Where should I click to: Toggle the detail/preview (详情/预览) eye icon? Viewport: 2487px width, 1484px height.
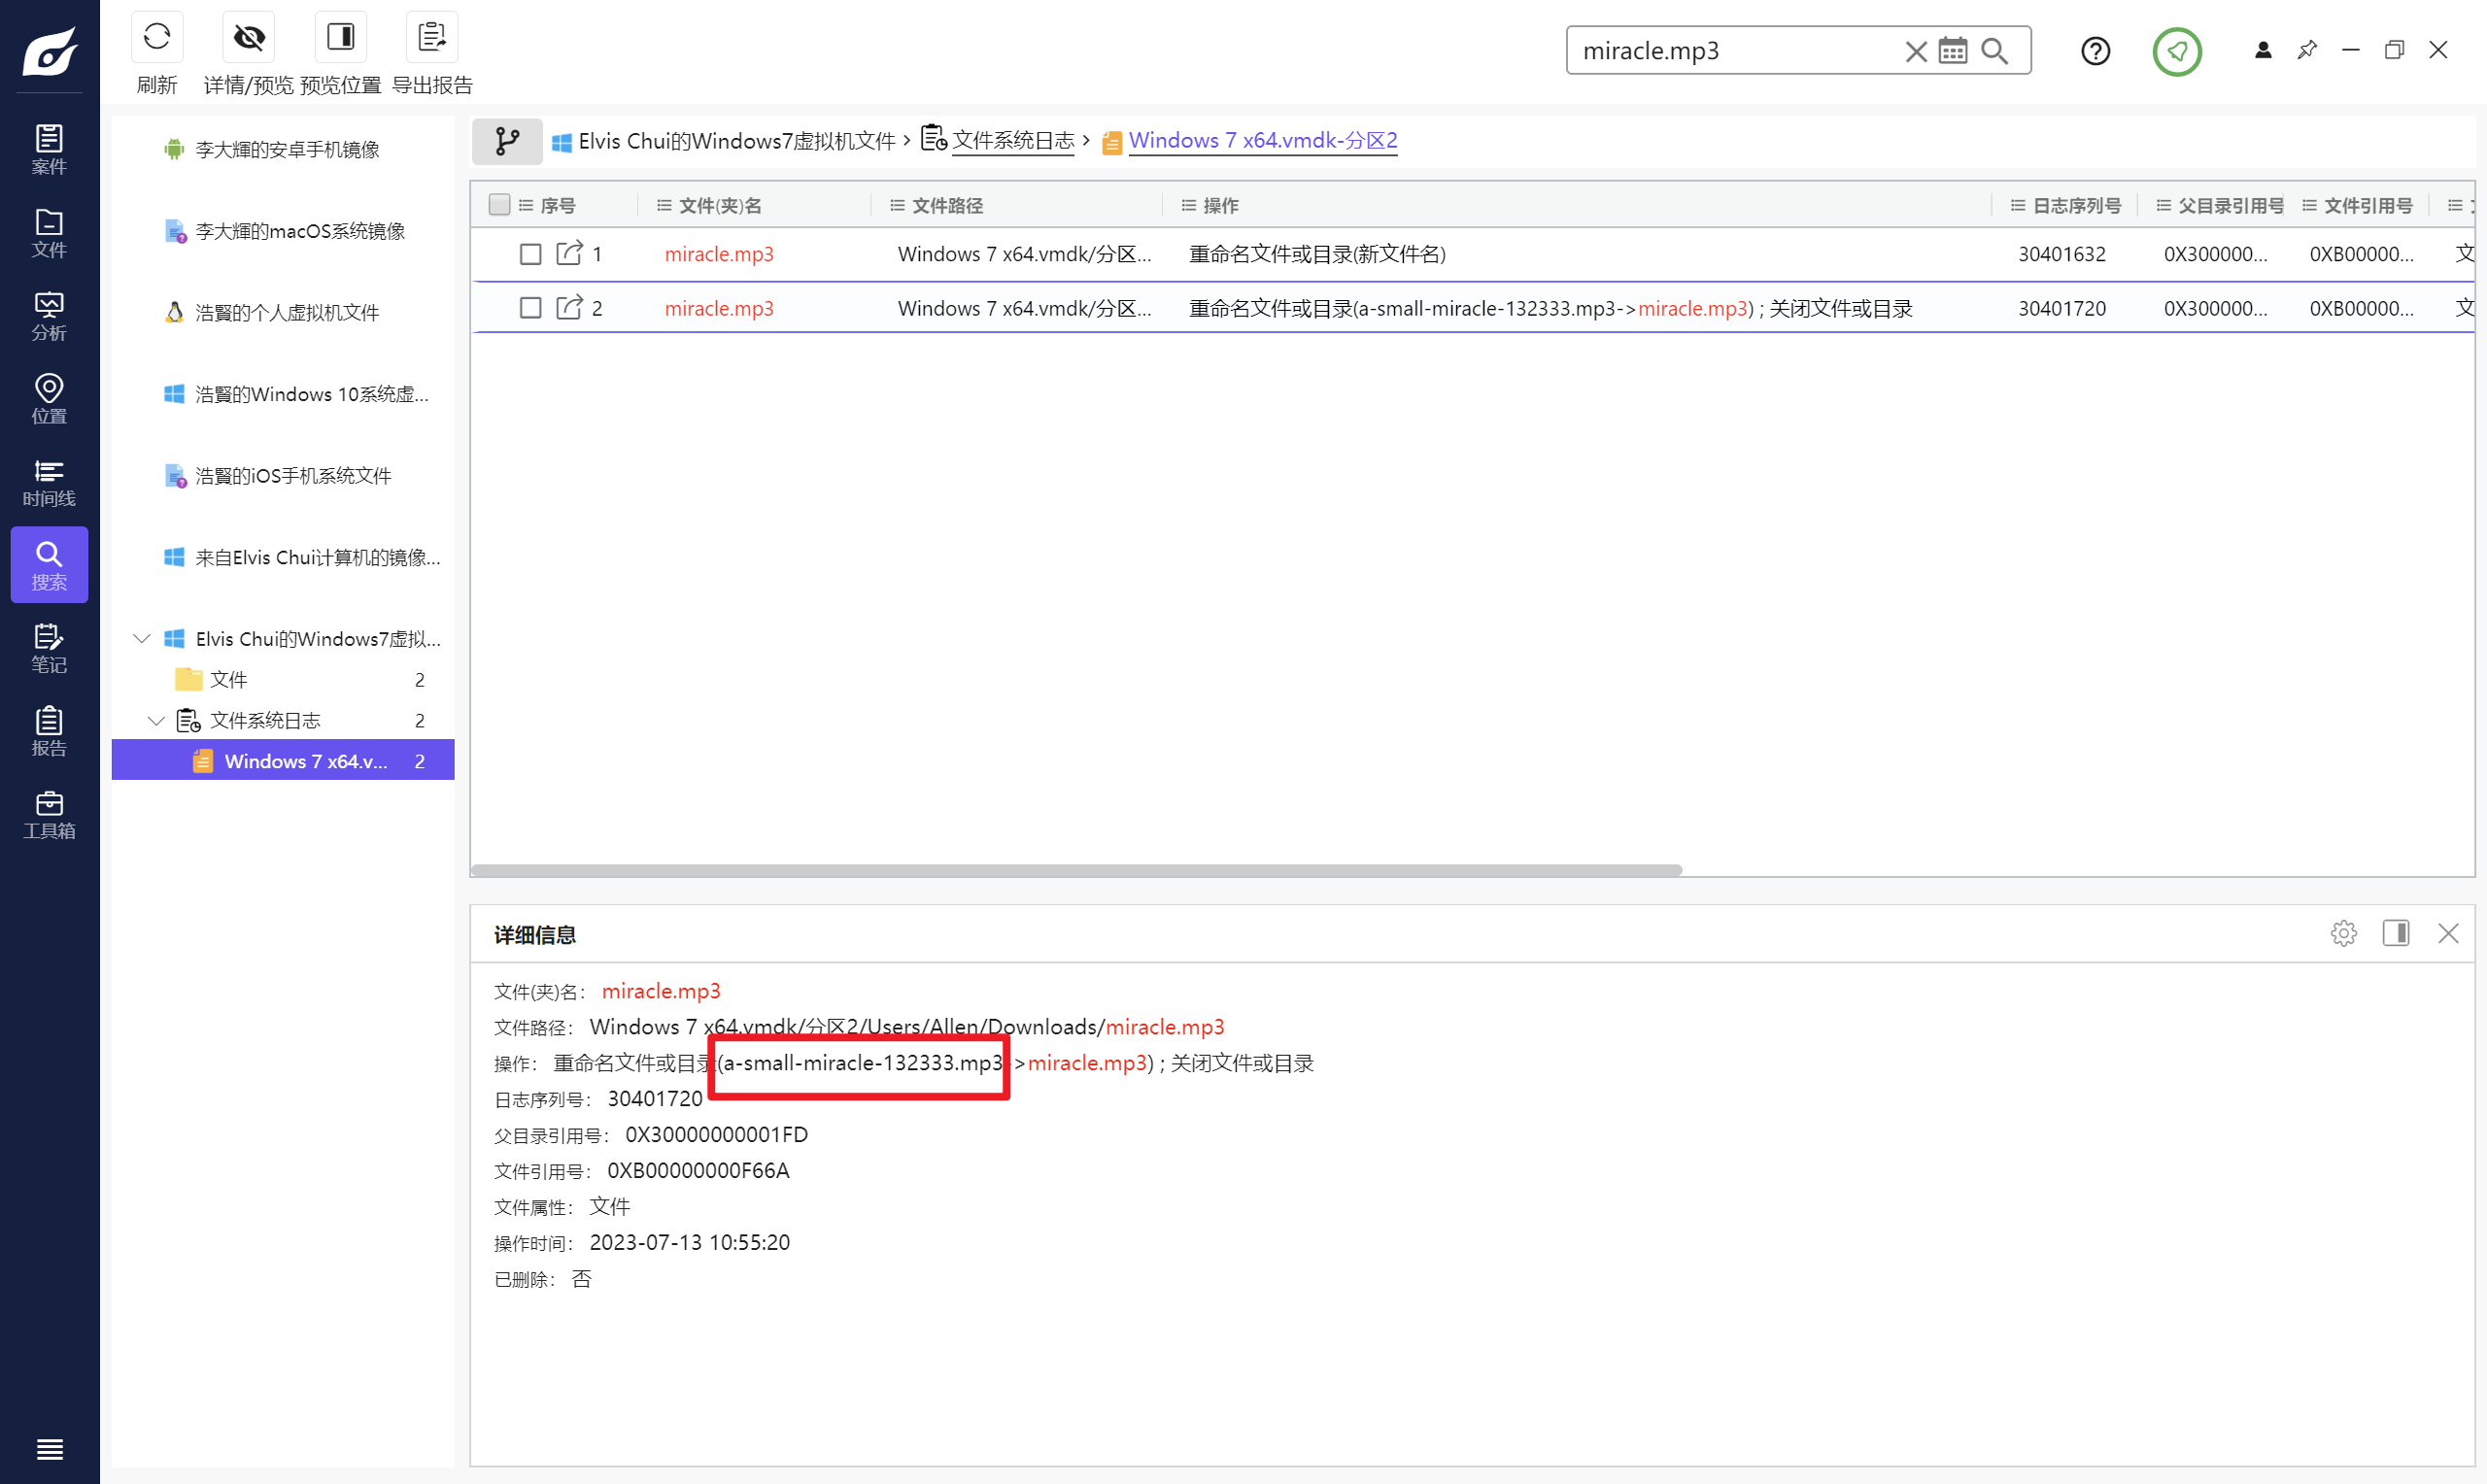pos(248,38)
